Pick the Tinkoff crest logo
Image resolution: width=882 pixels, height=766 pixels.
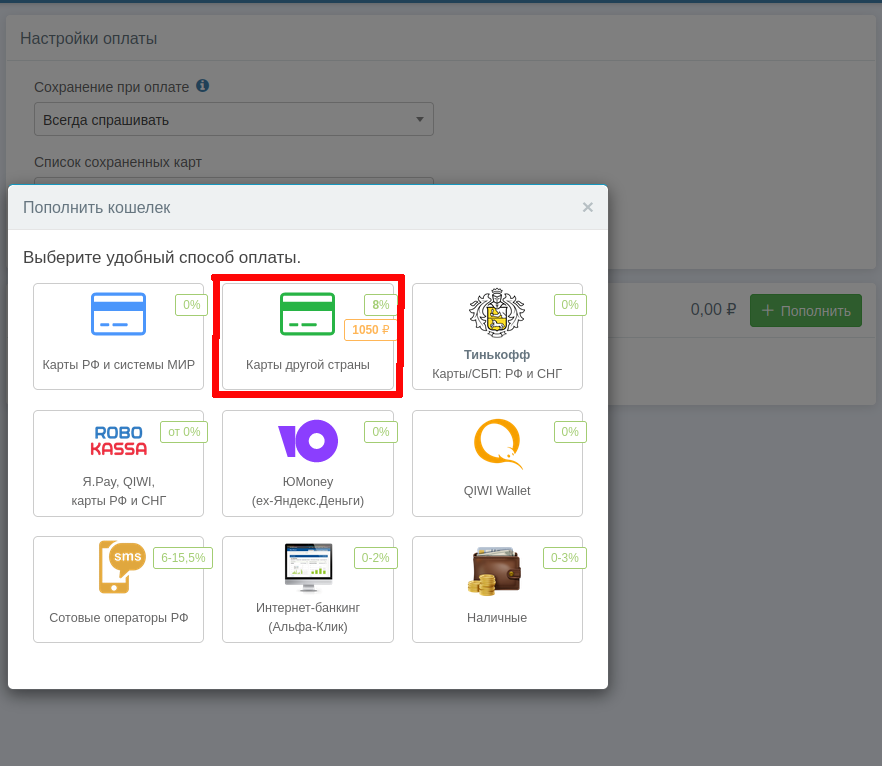(x=497, y=313)
